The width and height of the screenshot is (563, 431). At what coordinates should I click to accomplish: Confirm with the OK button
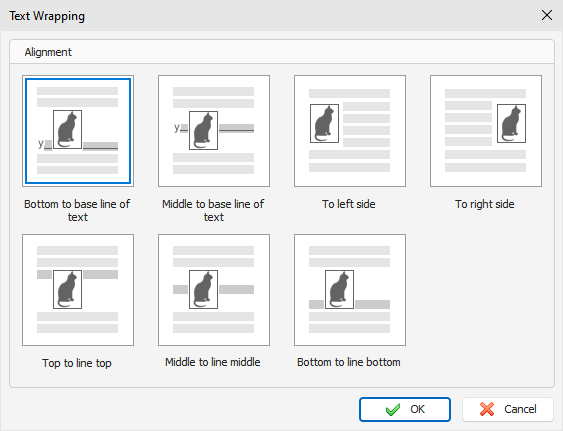(405, 409)
